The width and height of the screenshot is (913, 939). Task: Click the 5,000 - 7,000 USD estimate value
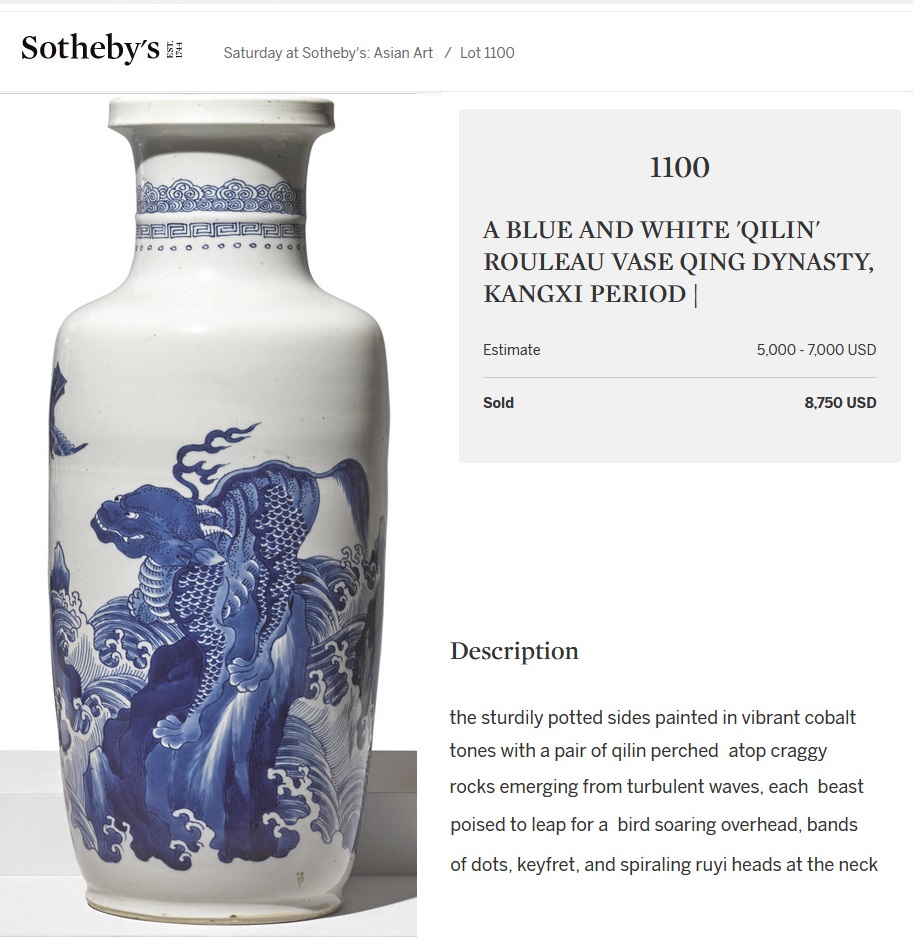click(x=816, y=350)
